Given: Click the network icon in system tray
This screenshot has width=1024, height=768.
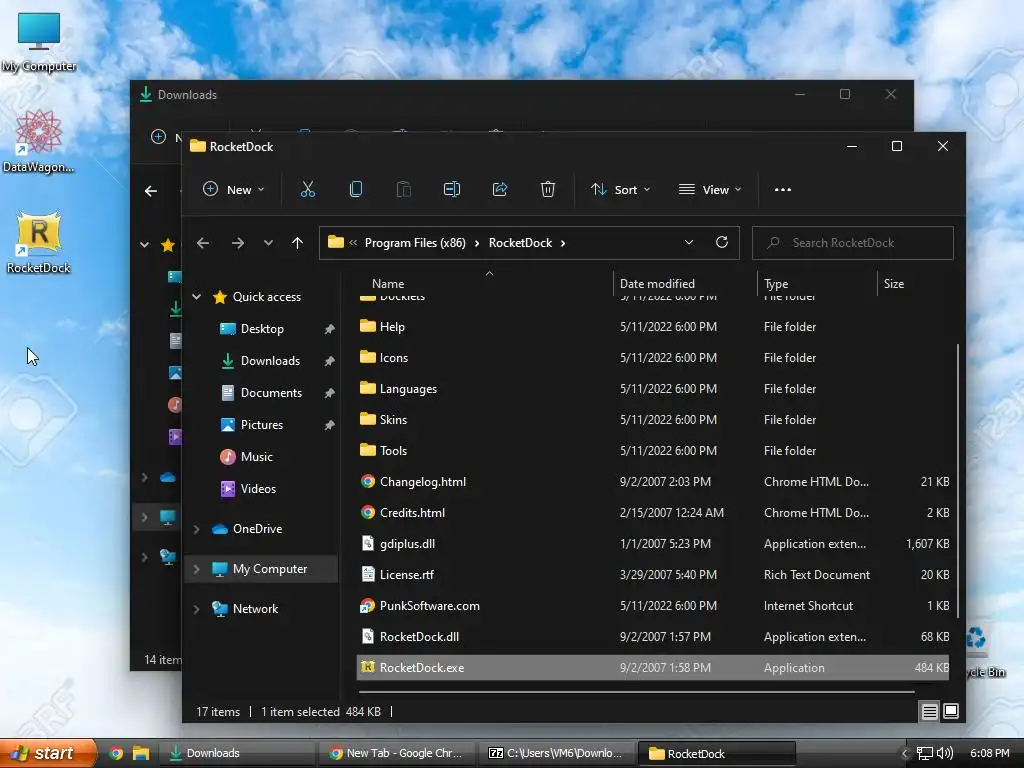Looking at the screenshot, I should pos(925,753).
